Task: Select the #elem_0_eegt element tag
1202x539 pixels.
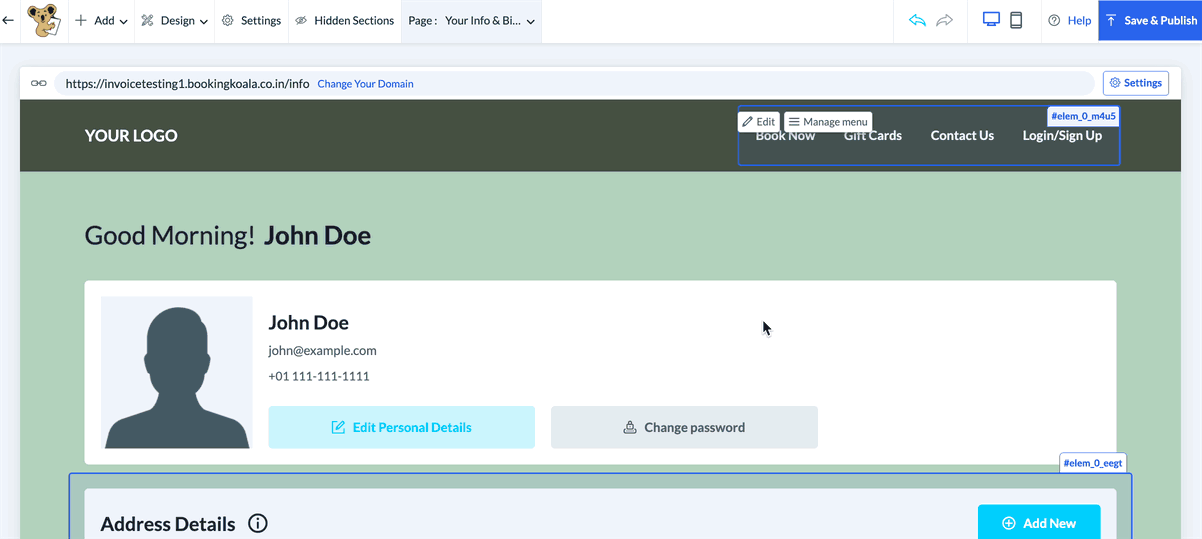Action: coord(1094,464)
